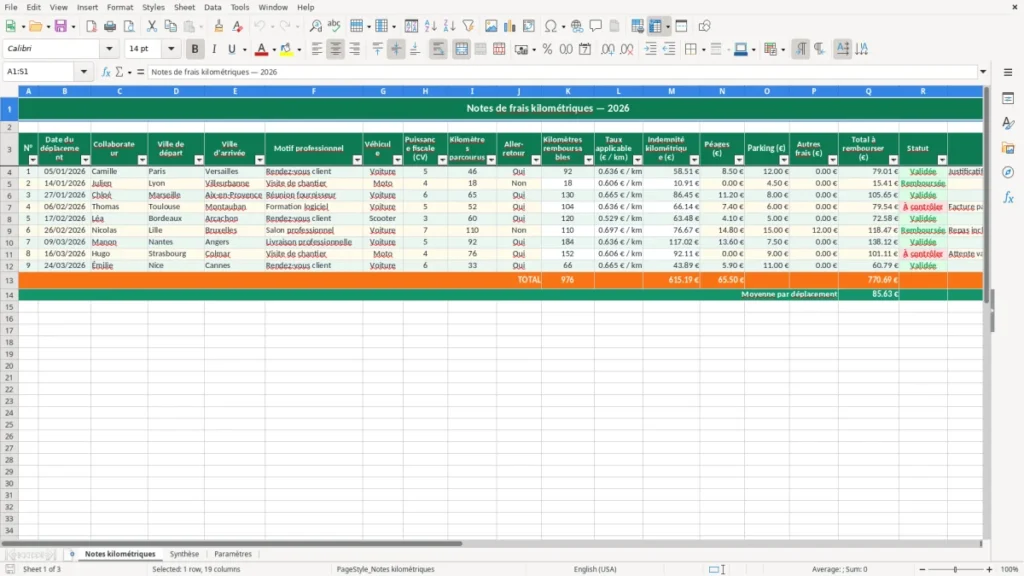Switch to the Synthèse sheet tab
The height and width of the screenshot is (576, 1024).
tap(184, 554)
